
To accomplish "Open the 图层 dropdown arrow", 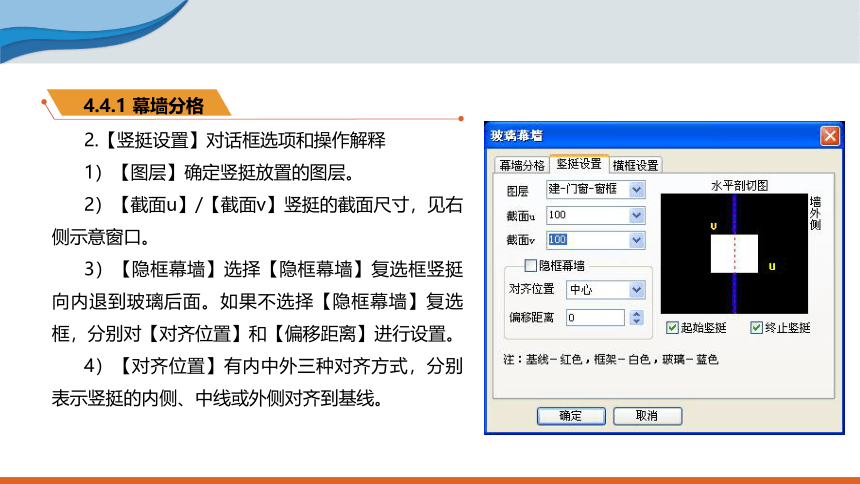I will point(636,189).
